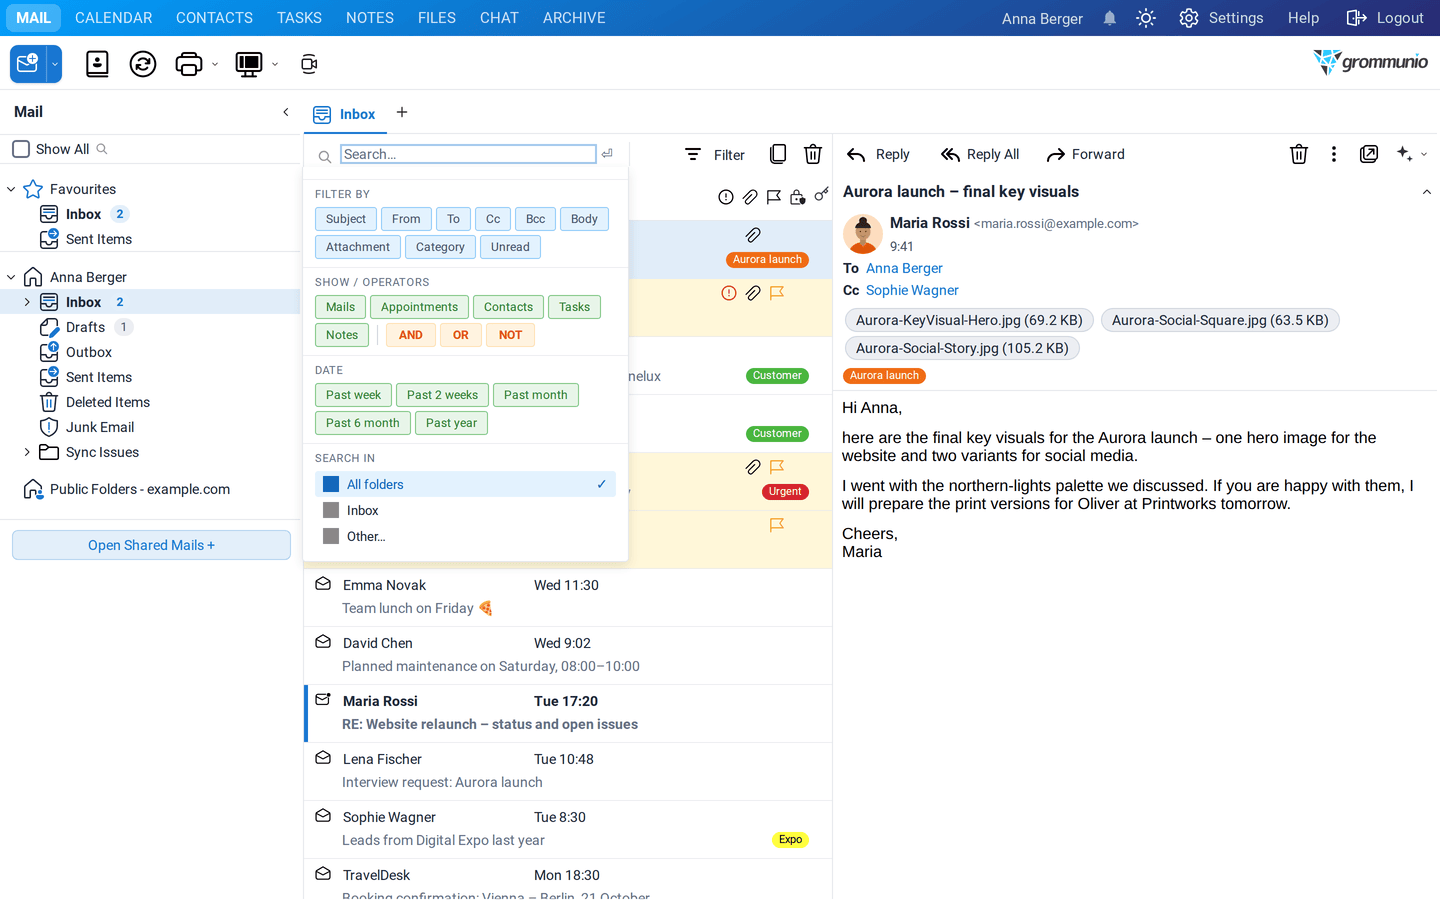This screenshot has height=900, width=1440.
Task: Click the print icon in toolbar
Action: [188, 64]
